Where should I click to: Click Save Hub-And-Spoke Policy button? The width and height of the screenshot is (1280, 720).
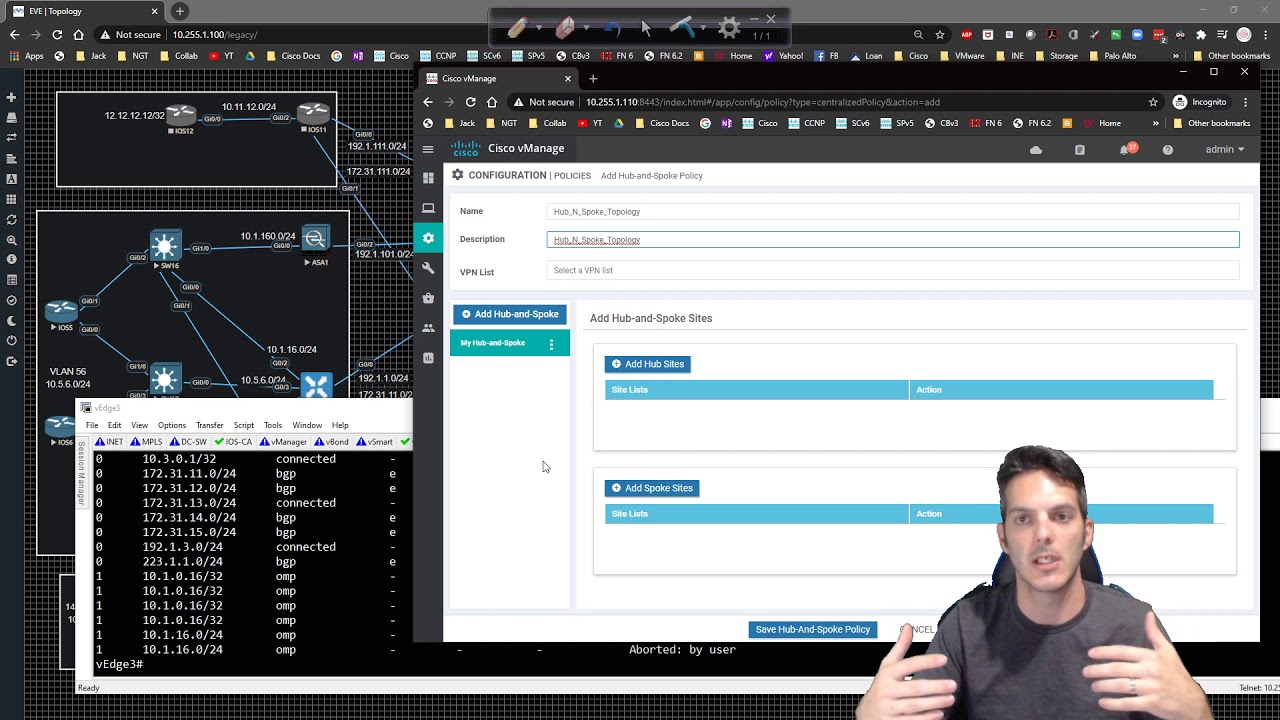[x=813, y=630]
